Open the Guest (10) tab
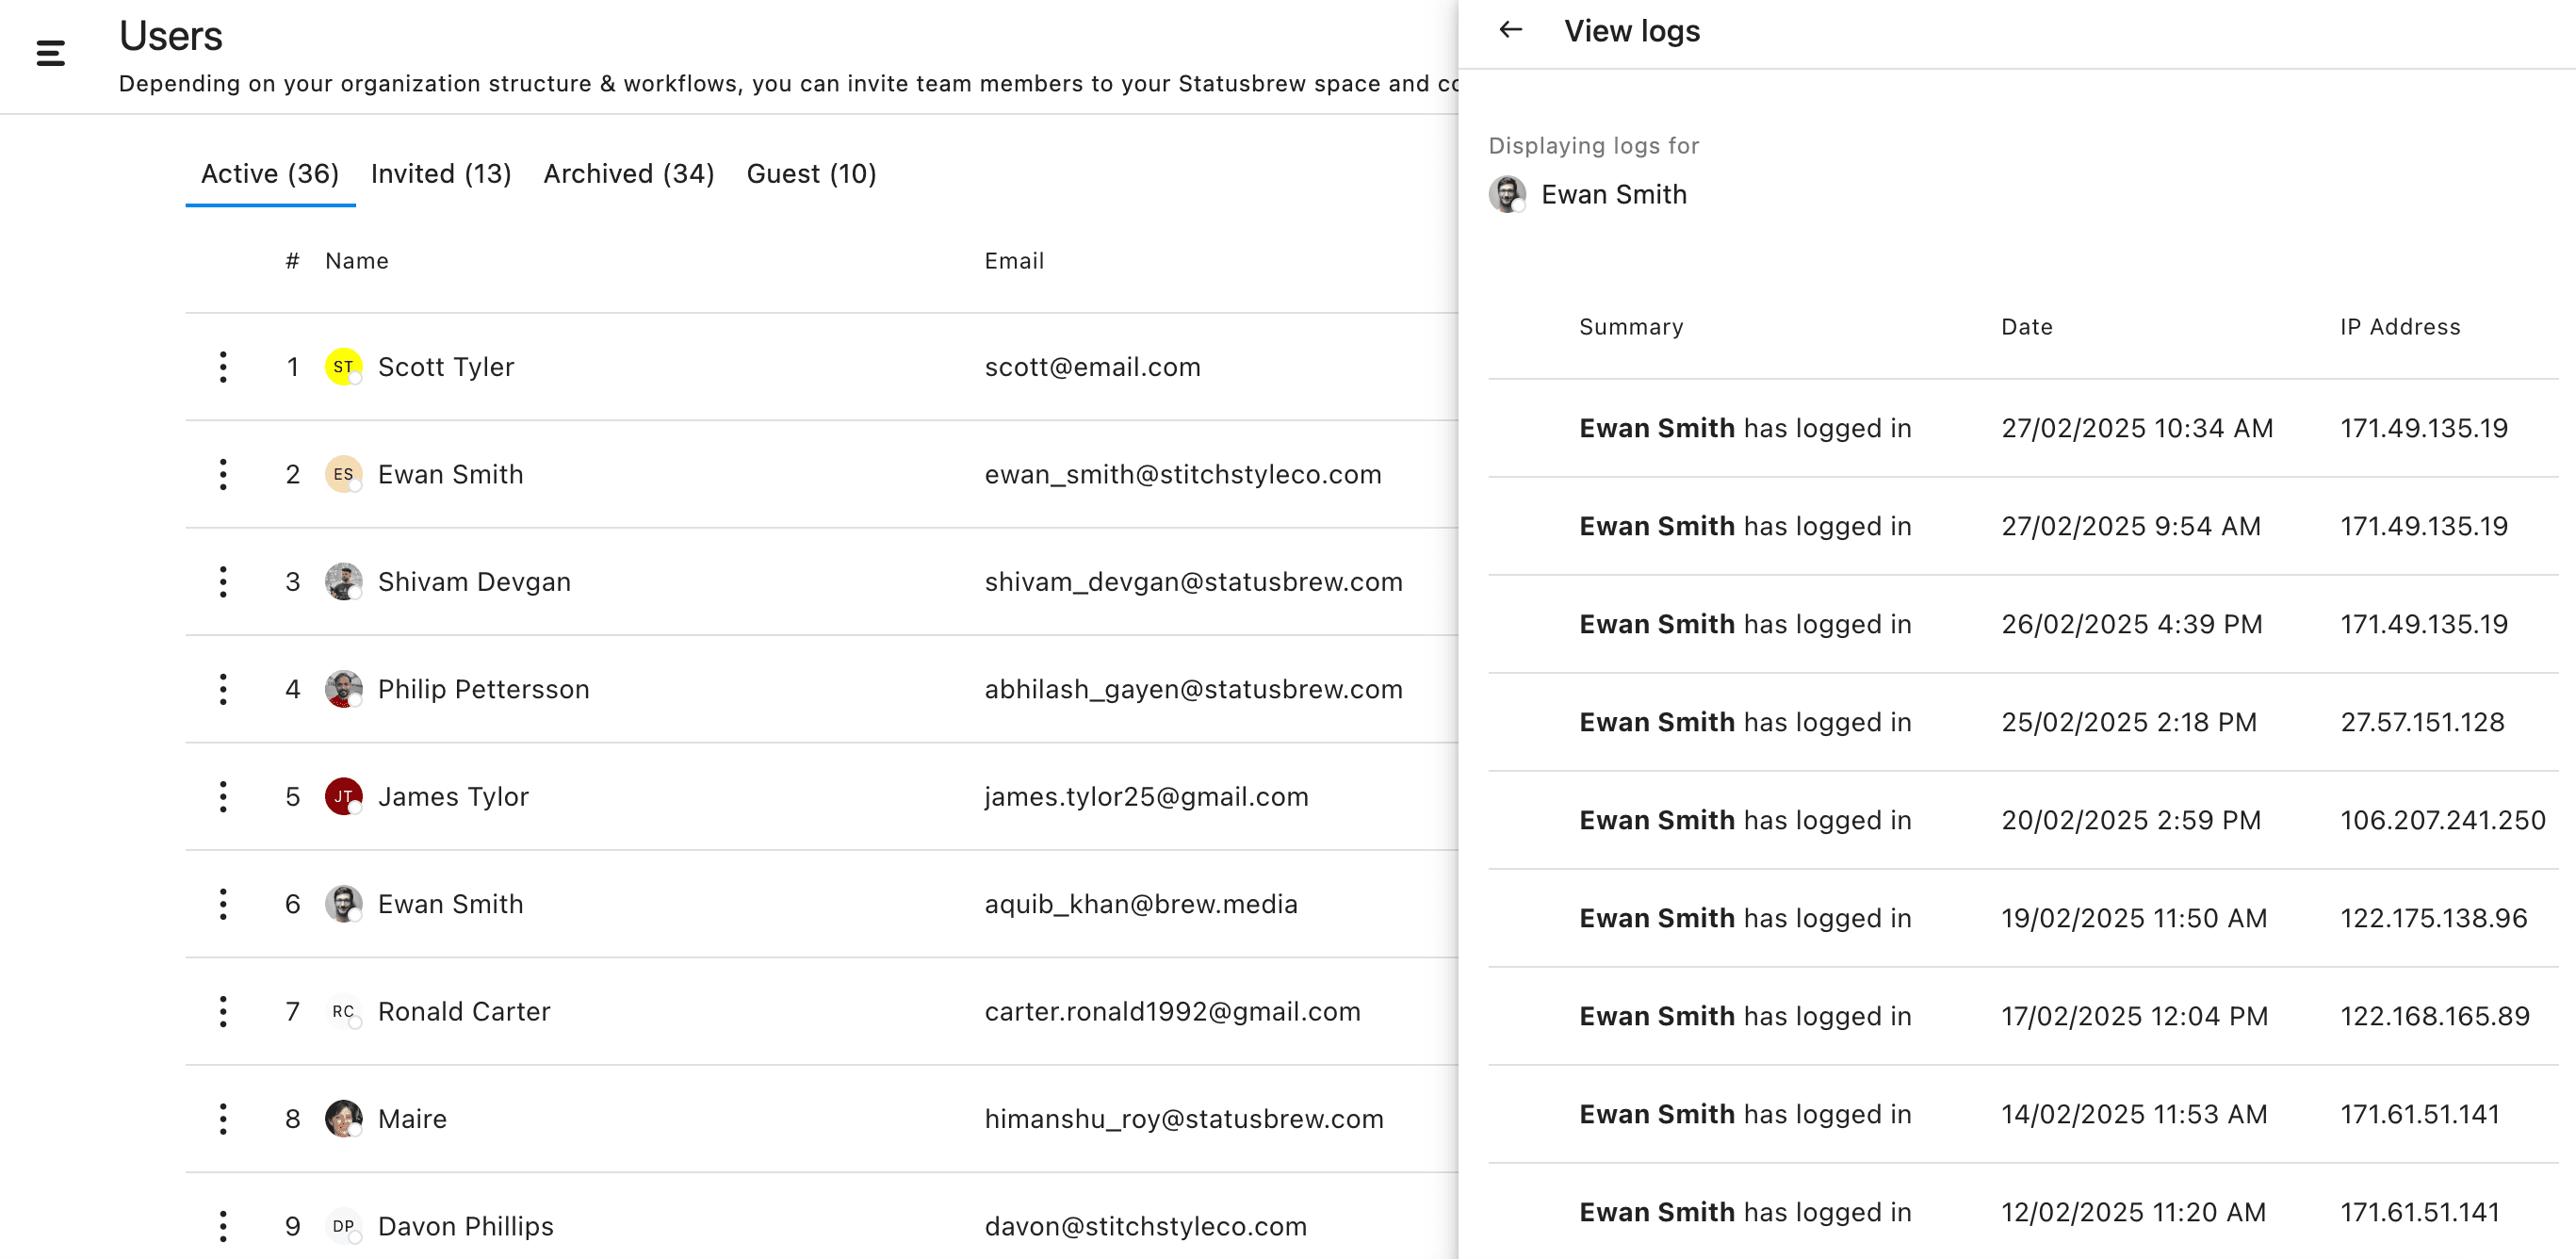The image size is (2576, 1259). [x=811, y=174]
